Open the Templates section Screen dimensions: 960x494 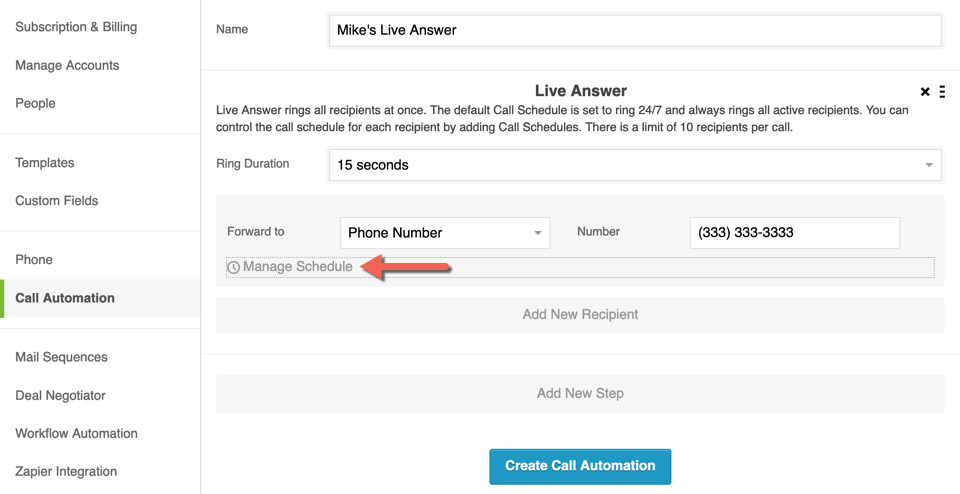tap(45, 163)
